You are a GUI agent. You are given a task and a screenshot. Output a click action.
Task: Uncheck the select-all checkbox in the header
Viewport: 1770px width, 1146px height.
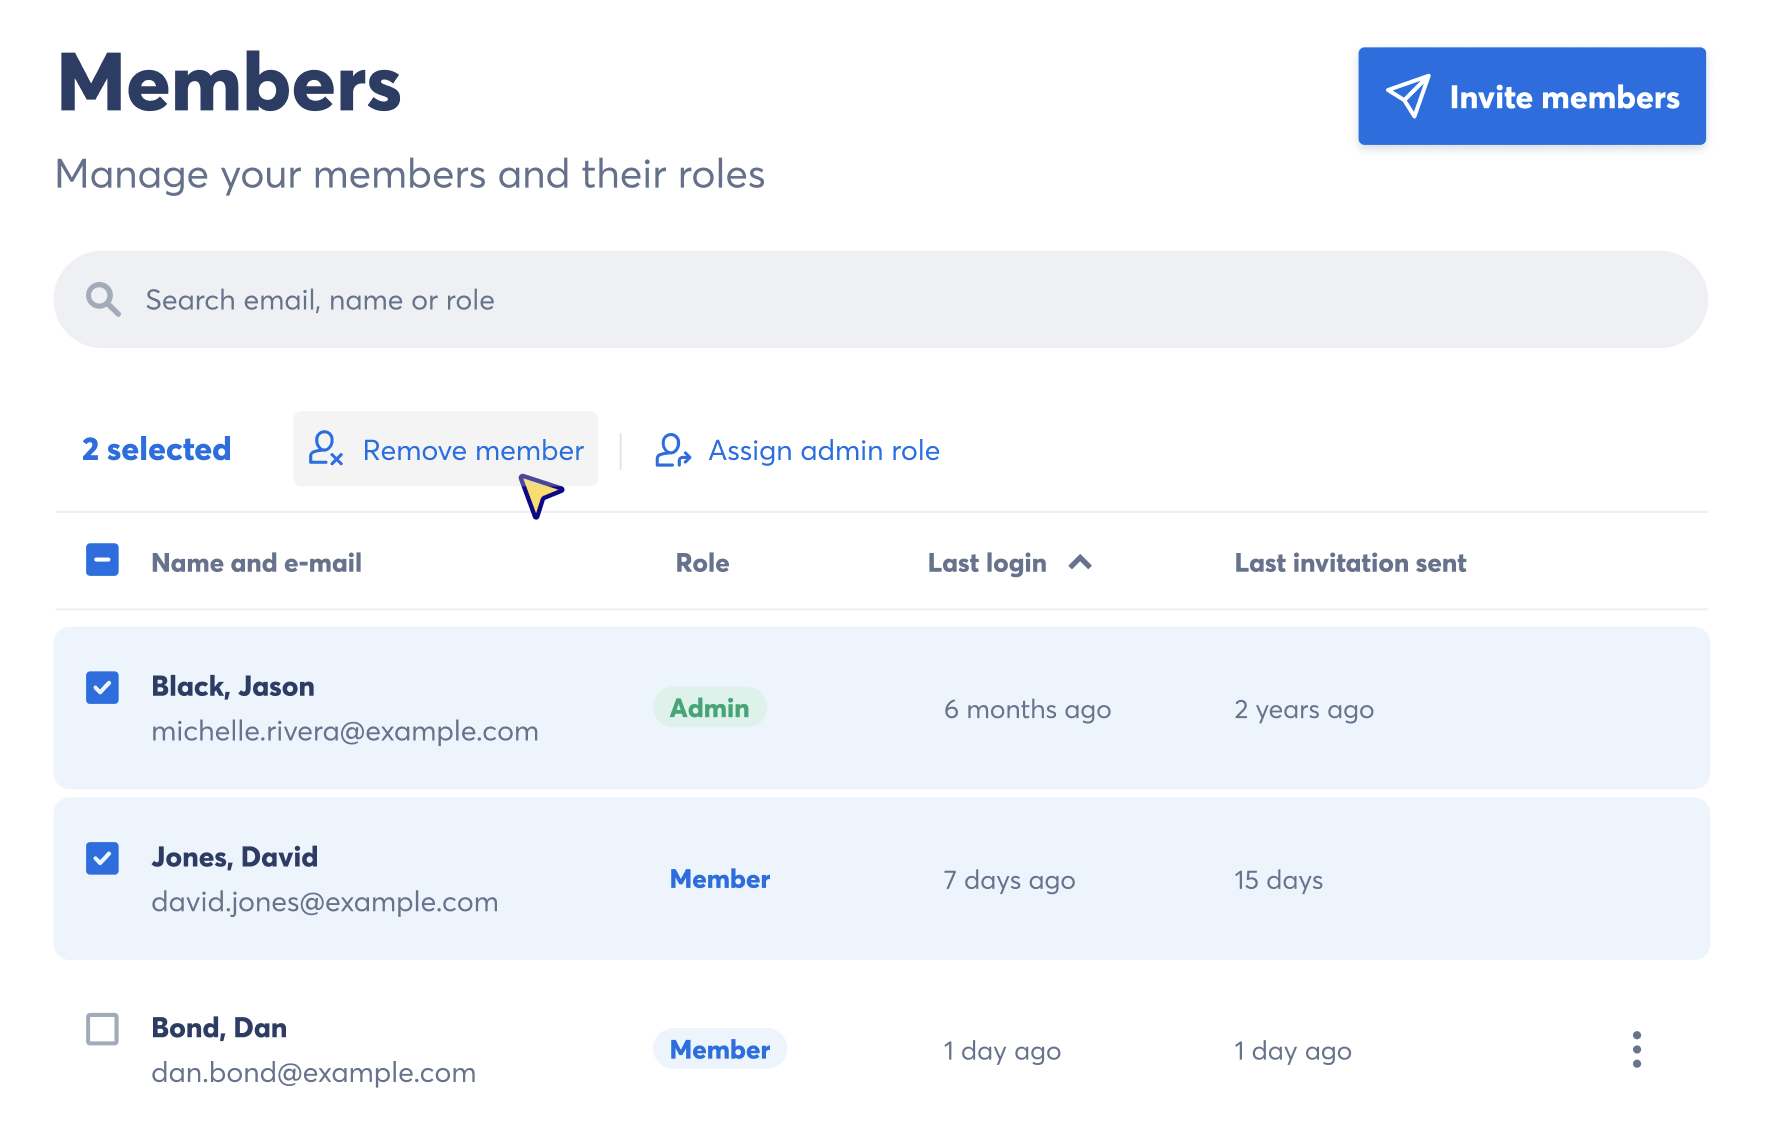[x=102, y=560]
